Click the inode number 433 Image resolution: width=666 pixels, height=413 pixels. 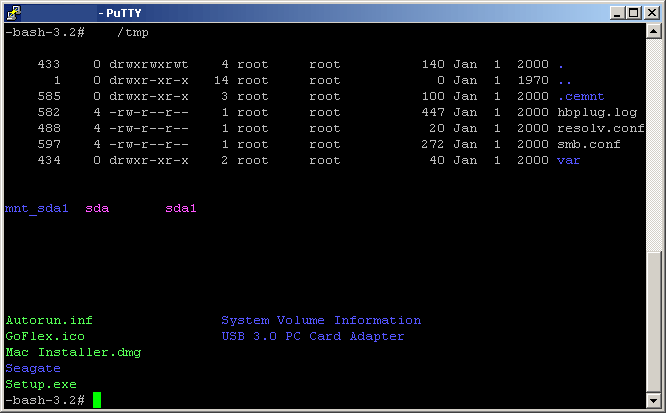click(49, 65)
